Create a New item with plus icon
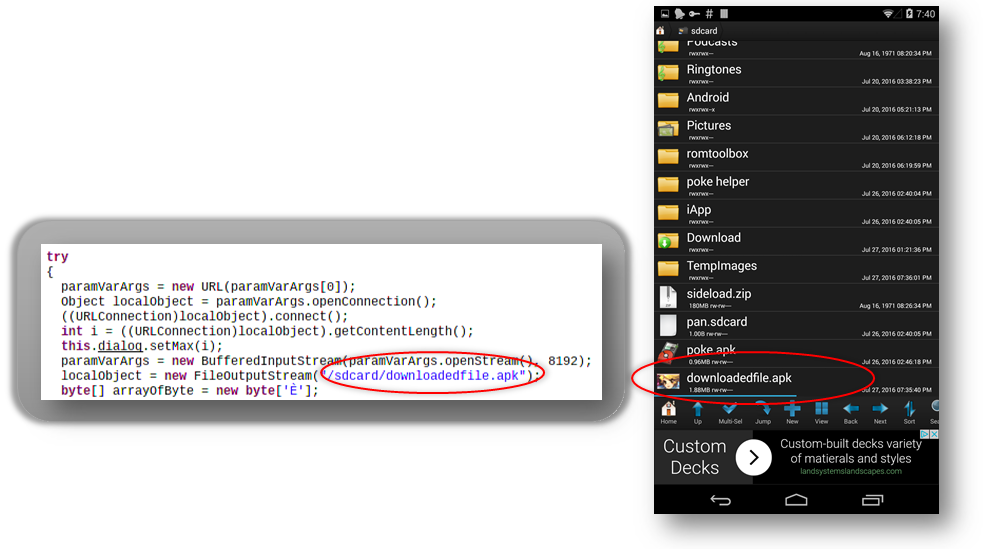 792,412
